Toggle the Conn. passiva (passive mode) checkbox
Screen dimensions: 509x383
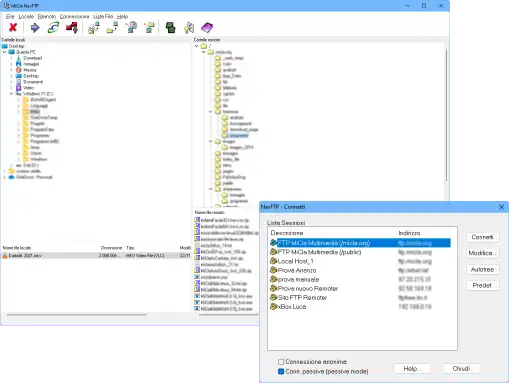click(x=281, y=371)
